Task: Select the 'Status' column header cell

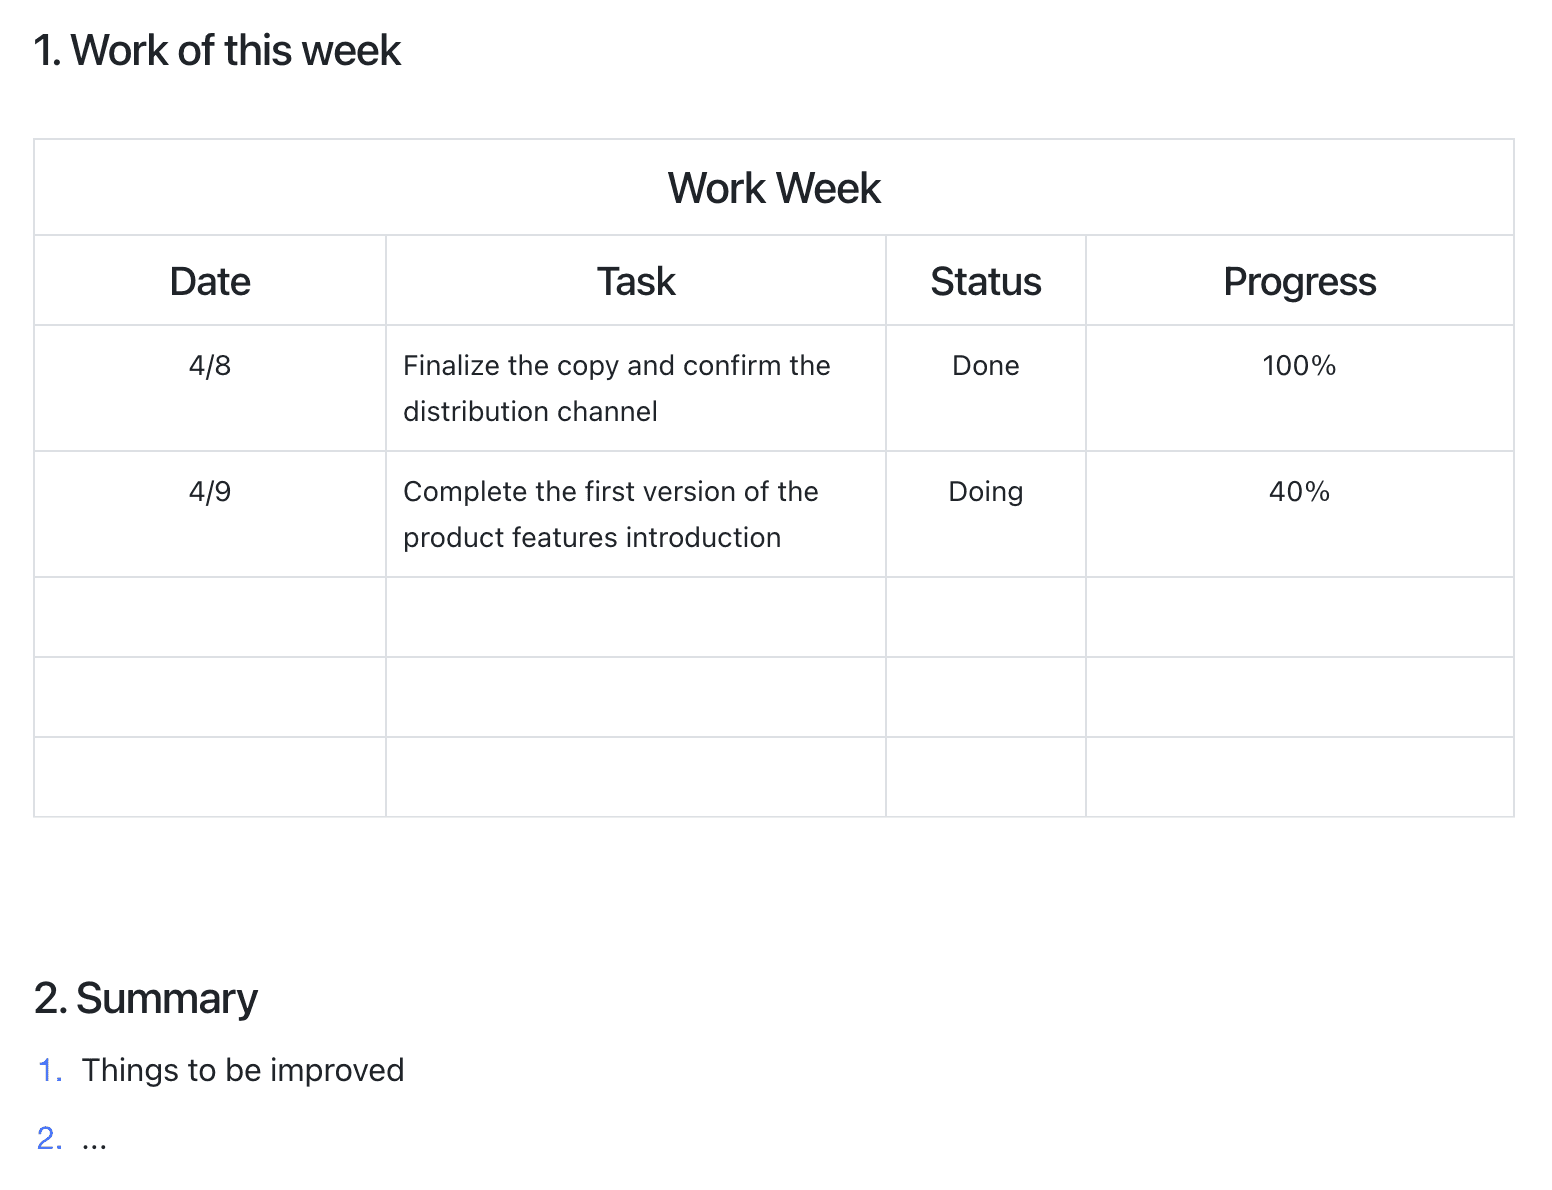Action: point(985,282)
